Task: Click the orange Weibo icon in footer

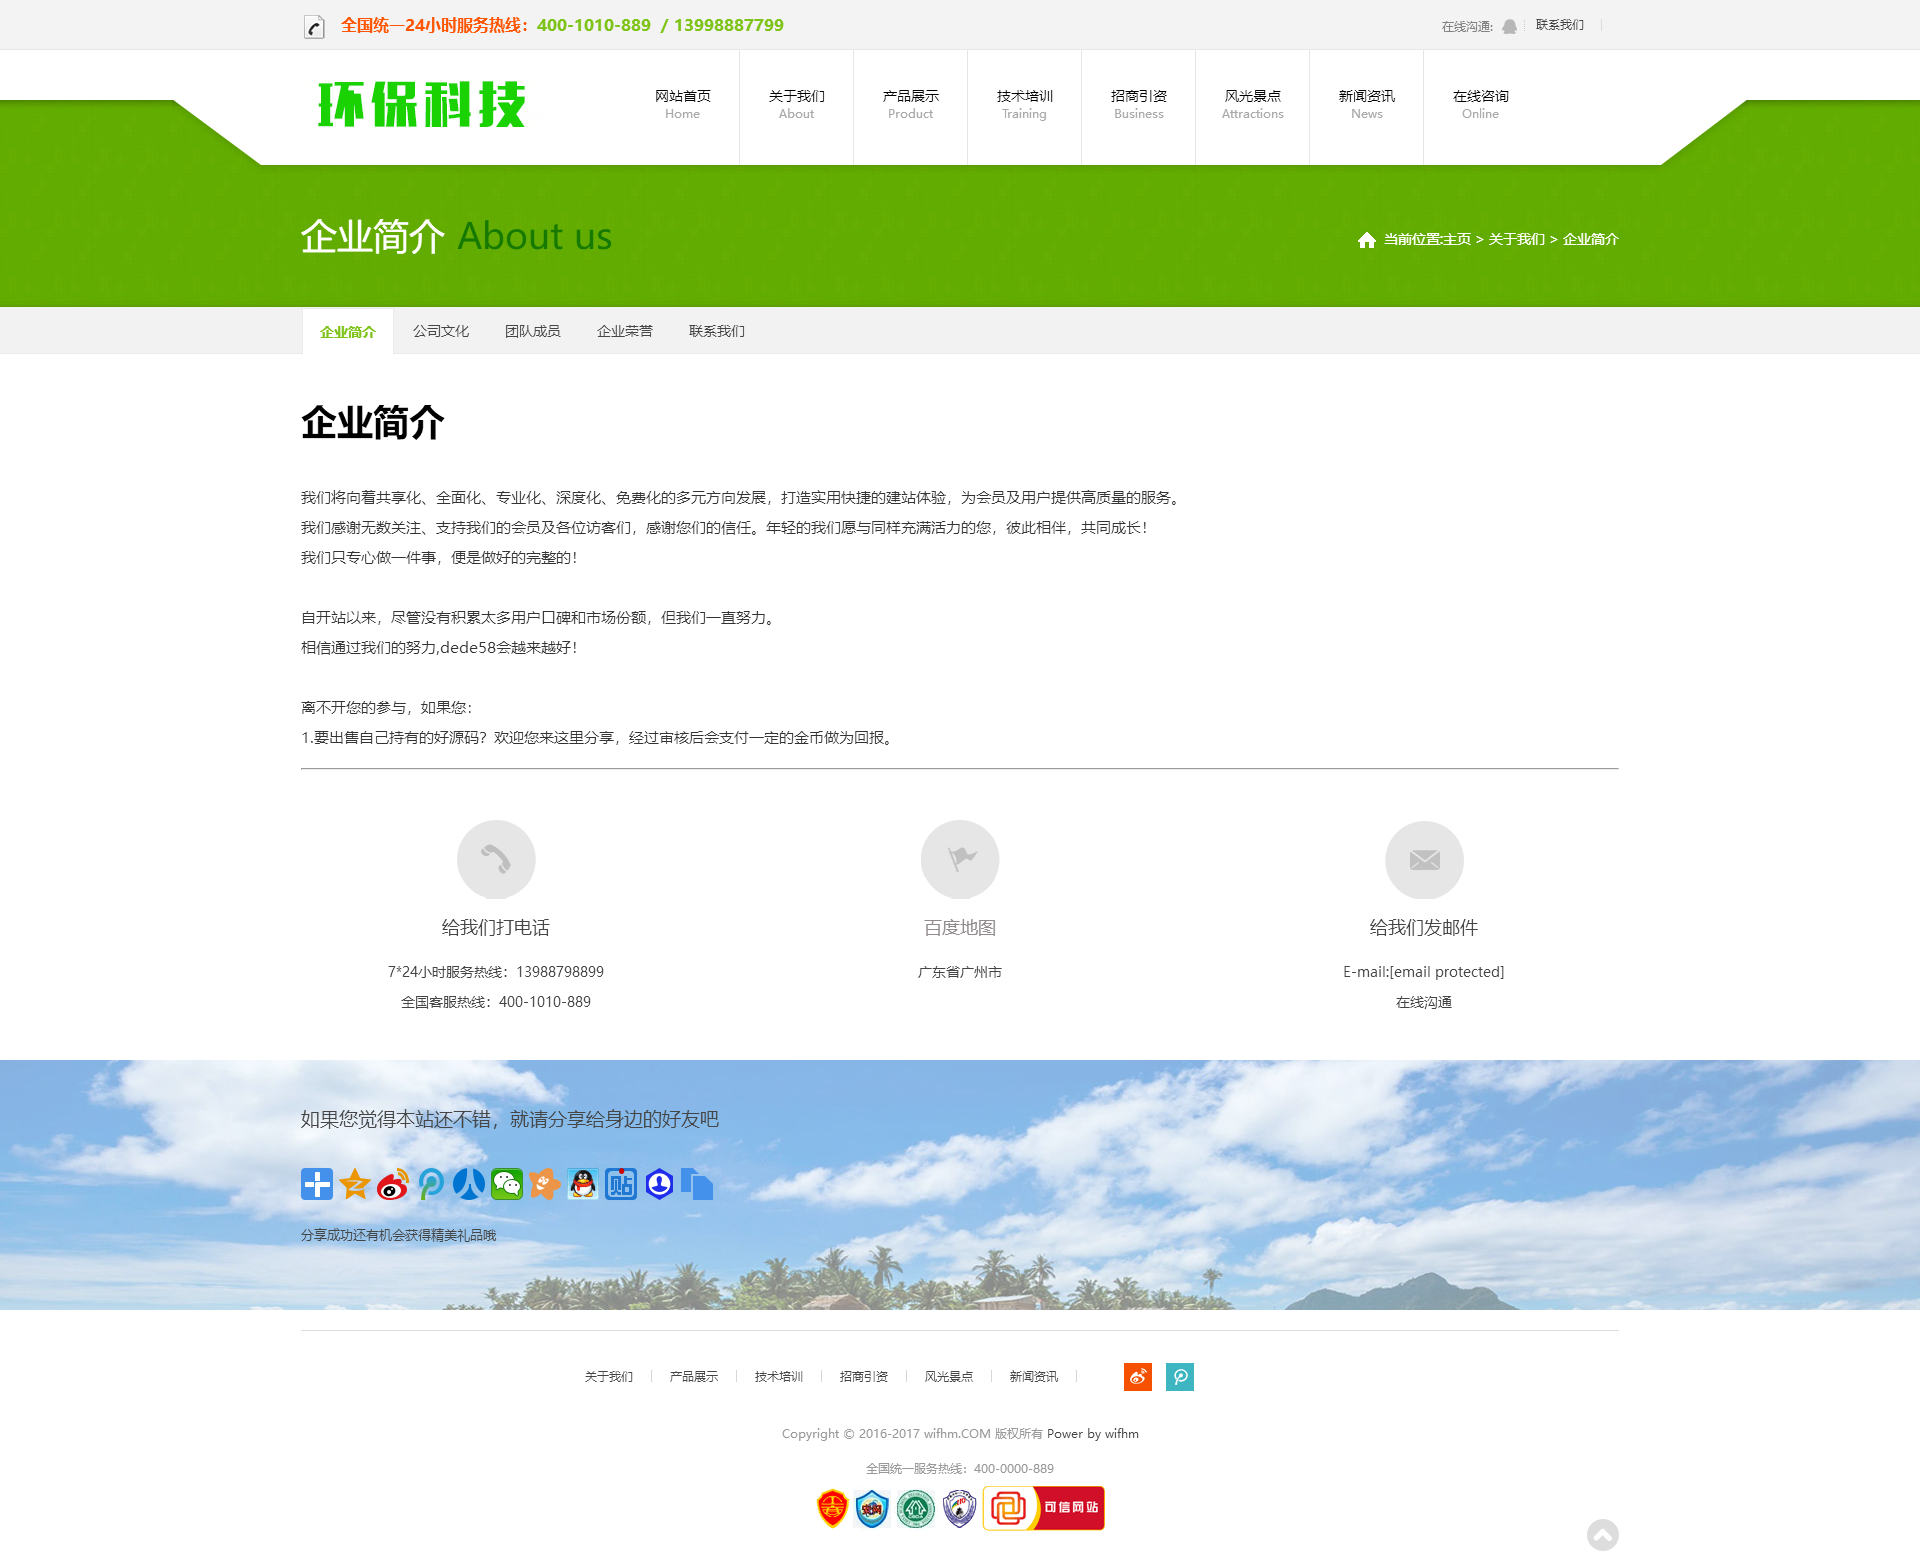Action: pyautogui.click(x=1138, y=1377)
